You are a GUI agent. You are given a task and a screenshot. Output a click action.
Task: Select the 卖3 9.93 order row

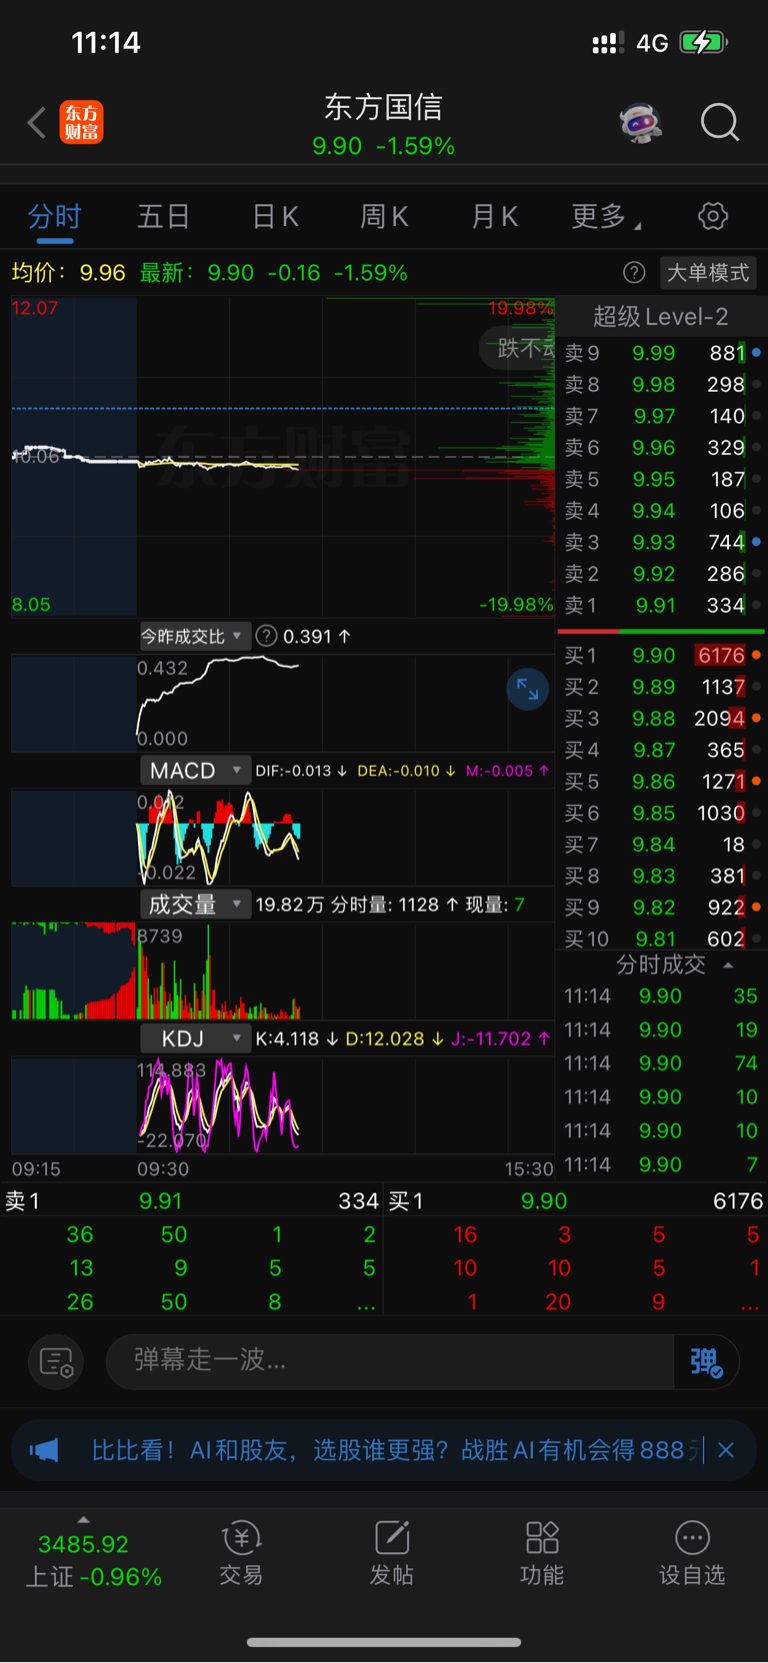point(661,542)
